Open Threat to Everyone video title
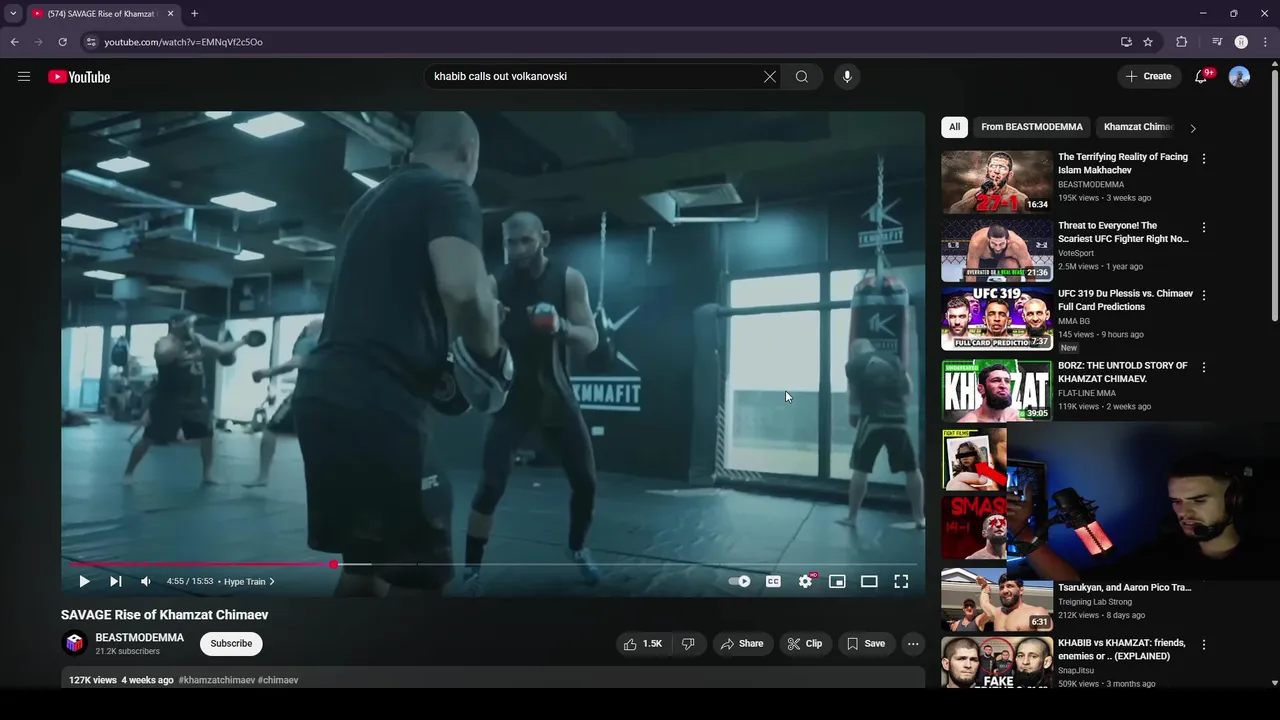This screenshot has height=720, width=1280. click(1123, 232)
